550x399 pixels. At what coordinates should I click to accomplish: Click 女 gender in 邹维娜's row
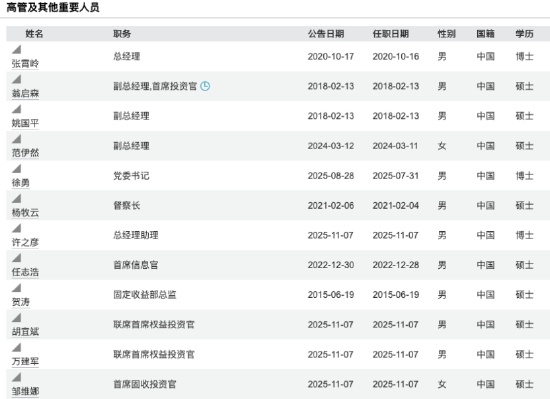[442, 384]
